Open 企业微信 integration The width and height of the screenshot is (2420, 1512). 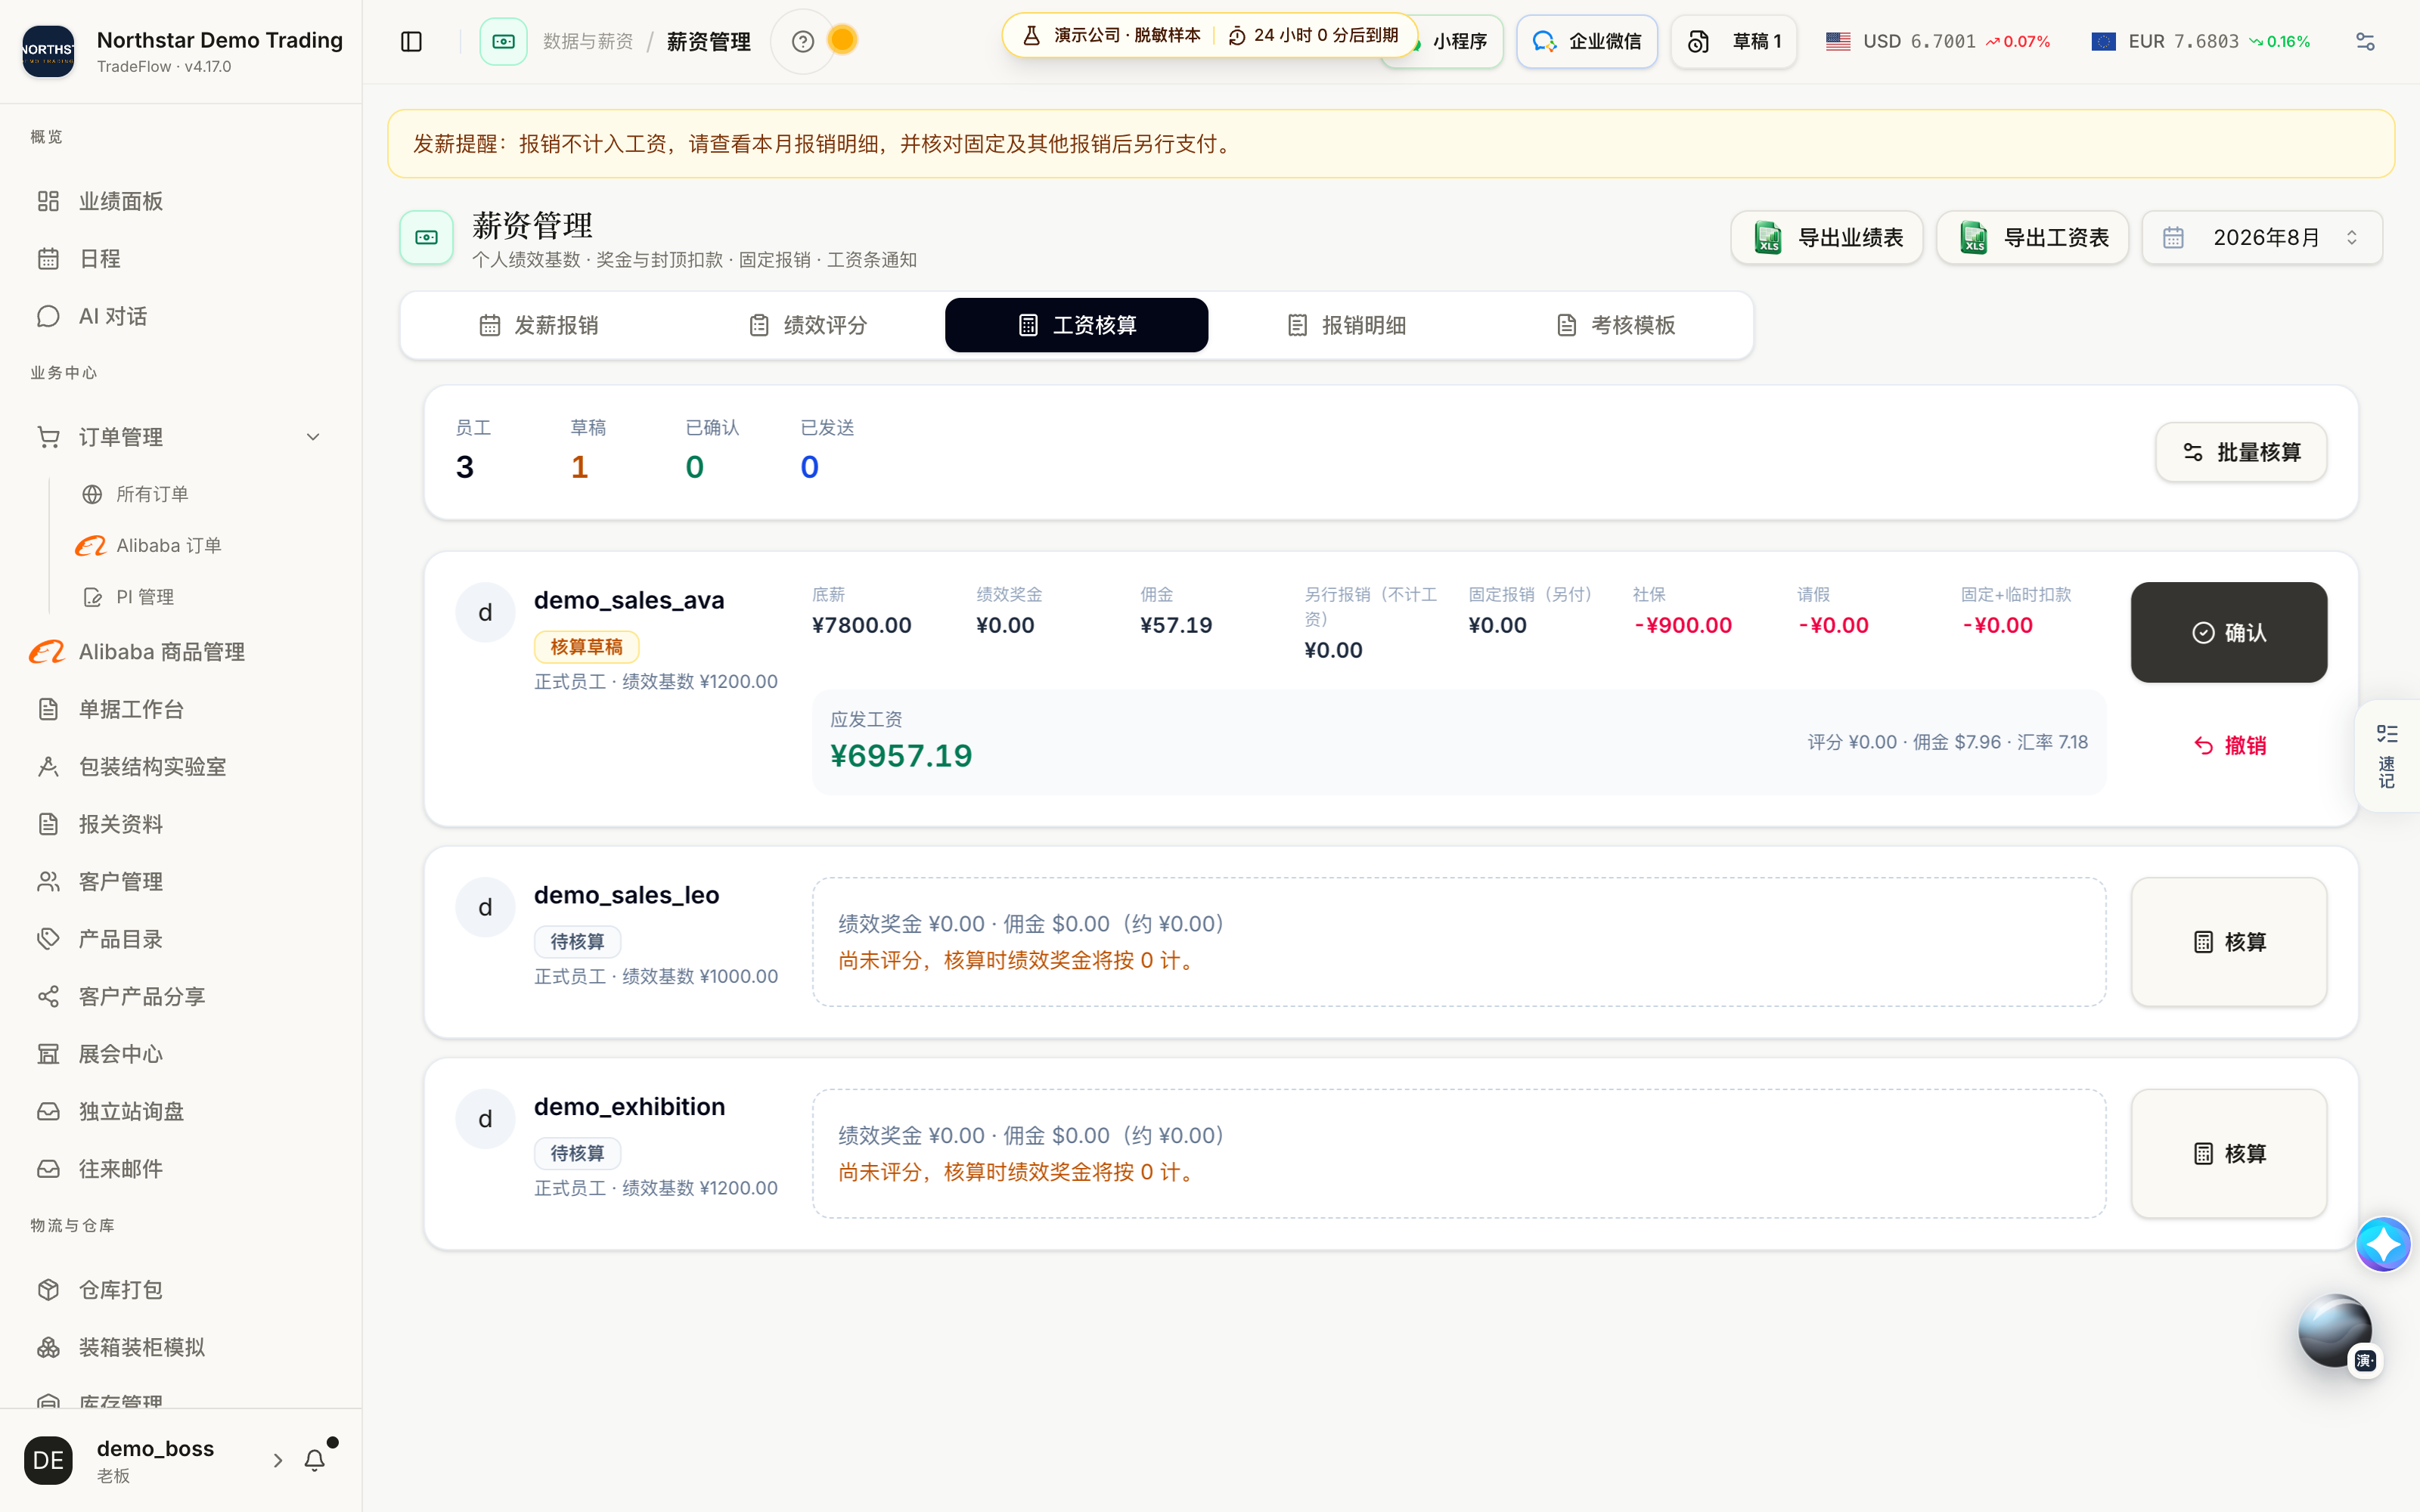click(1587, 41)
